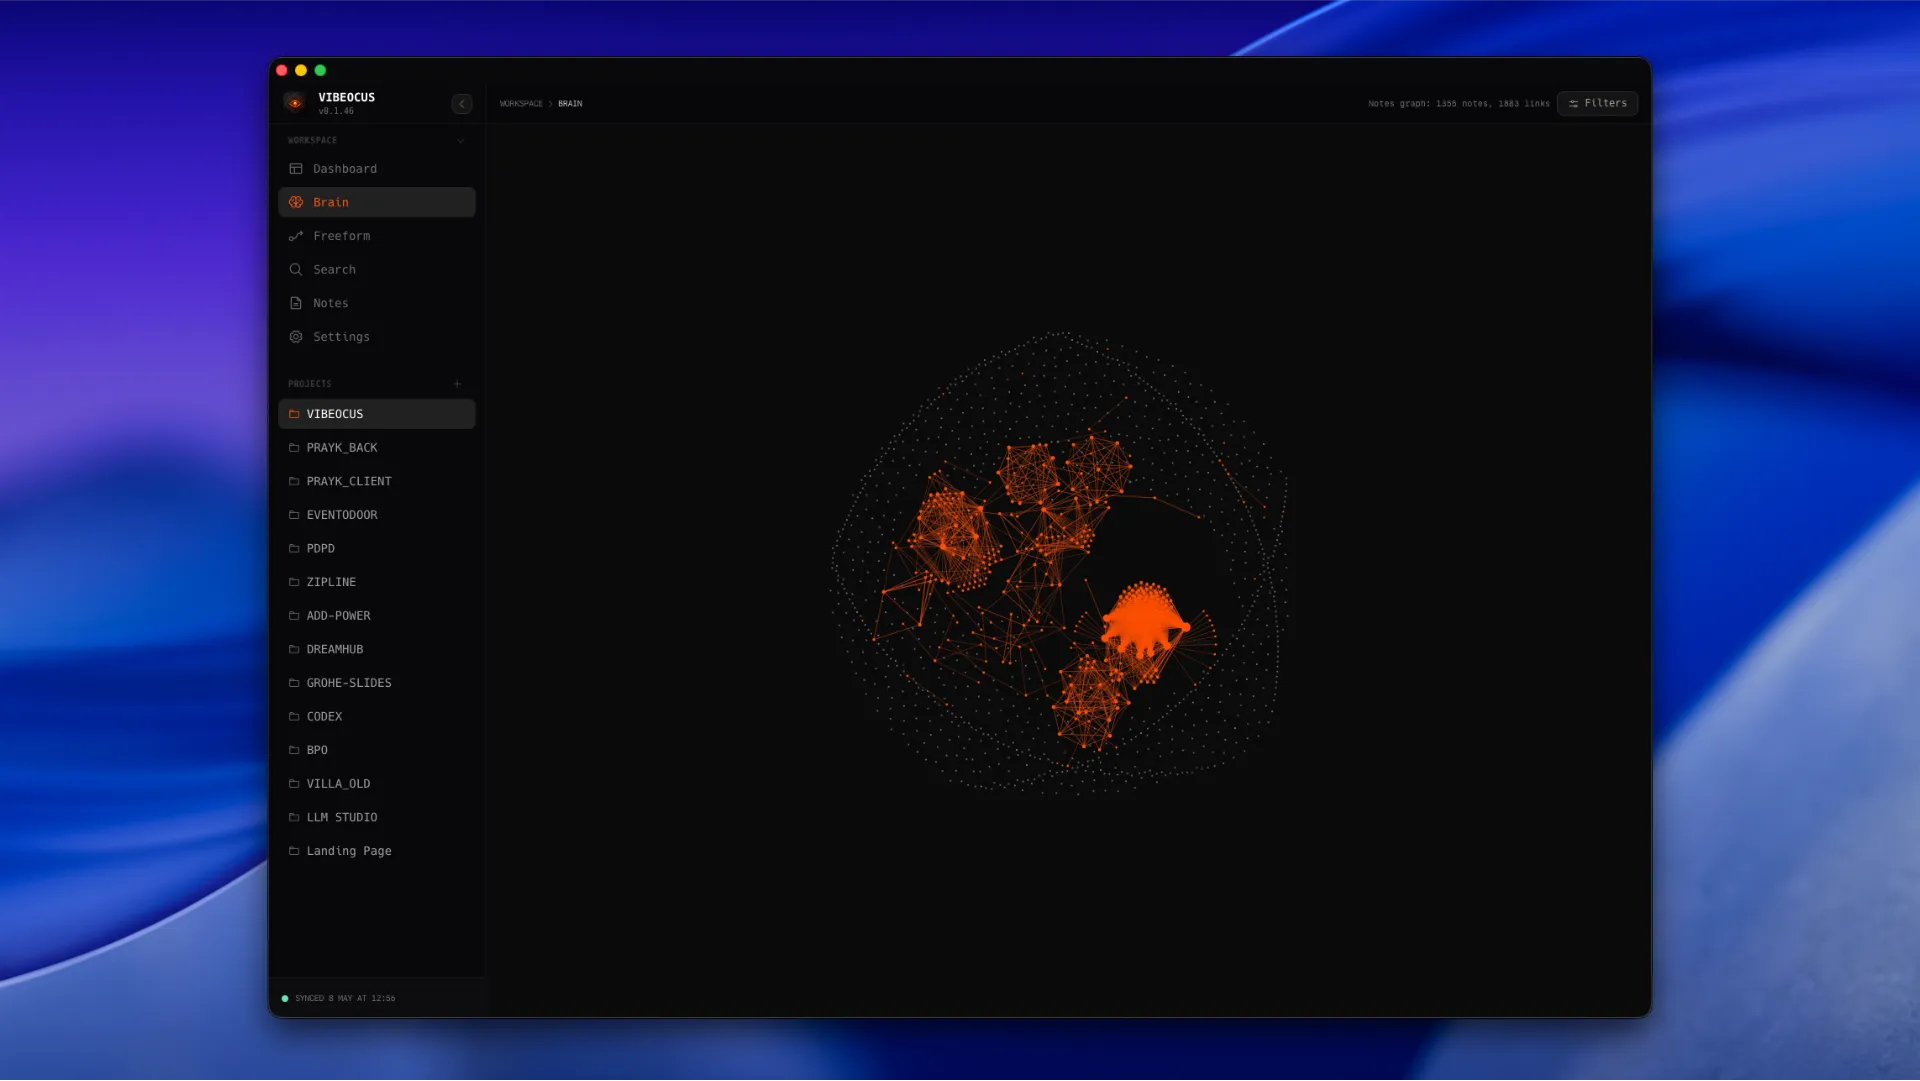Click the Search magnifier icon

click(296, 270)
